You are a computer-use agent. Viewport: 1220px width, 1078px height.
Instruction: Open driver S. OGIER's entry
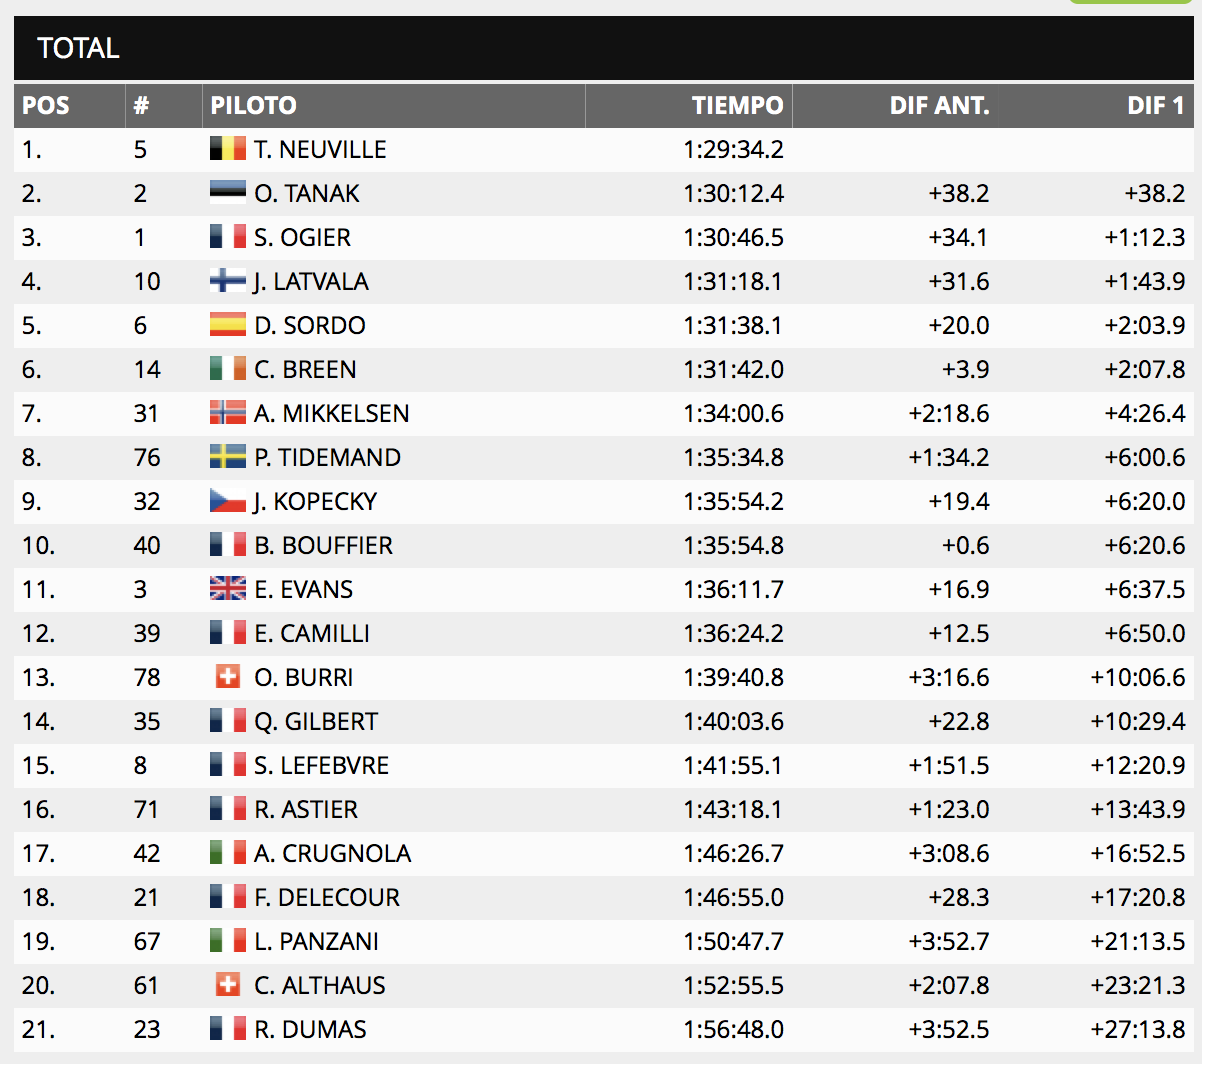coord(302,238)
